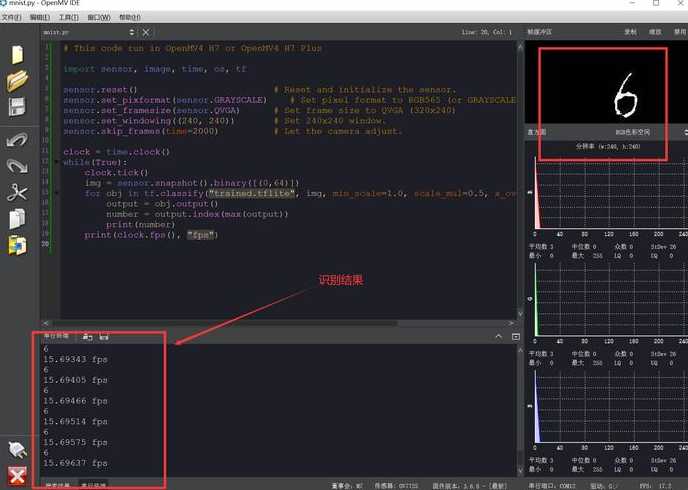Click the blue channel histogram graph
This screenshot has width=688, height=490.
[x=610, y=406]
